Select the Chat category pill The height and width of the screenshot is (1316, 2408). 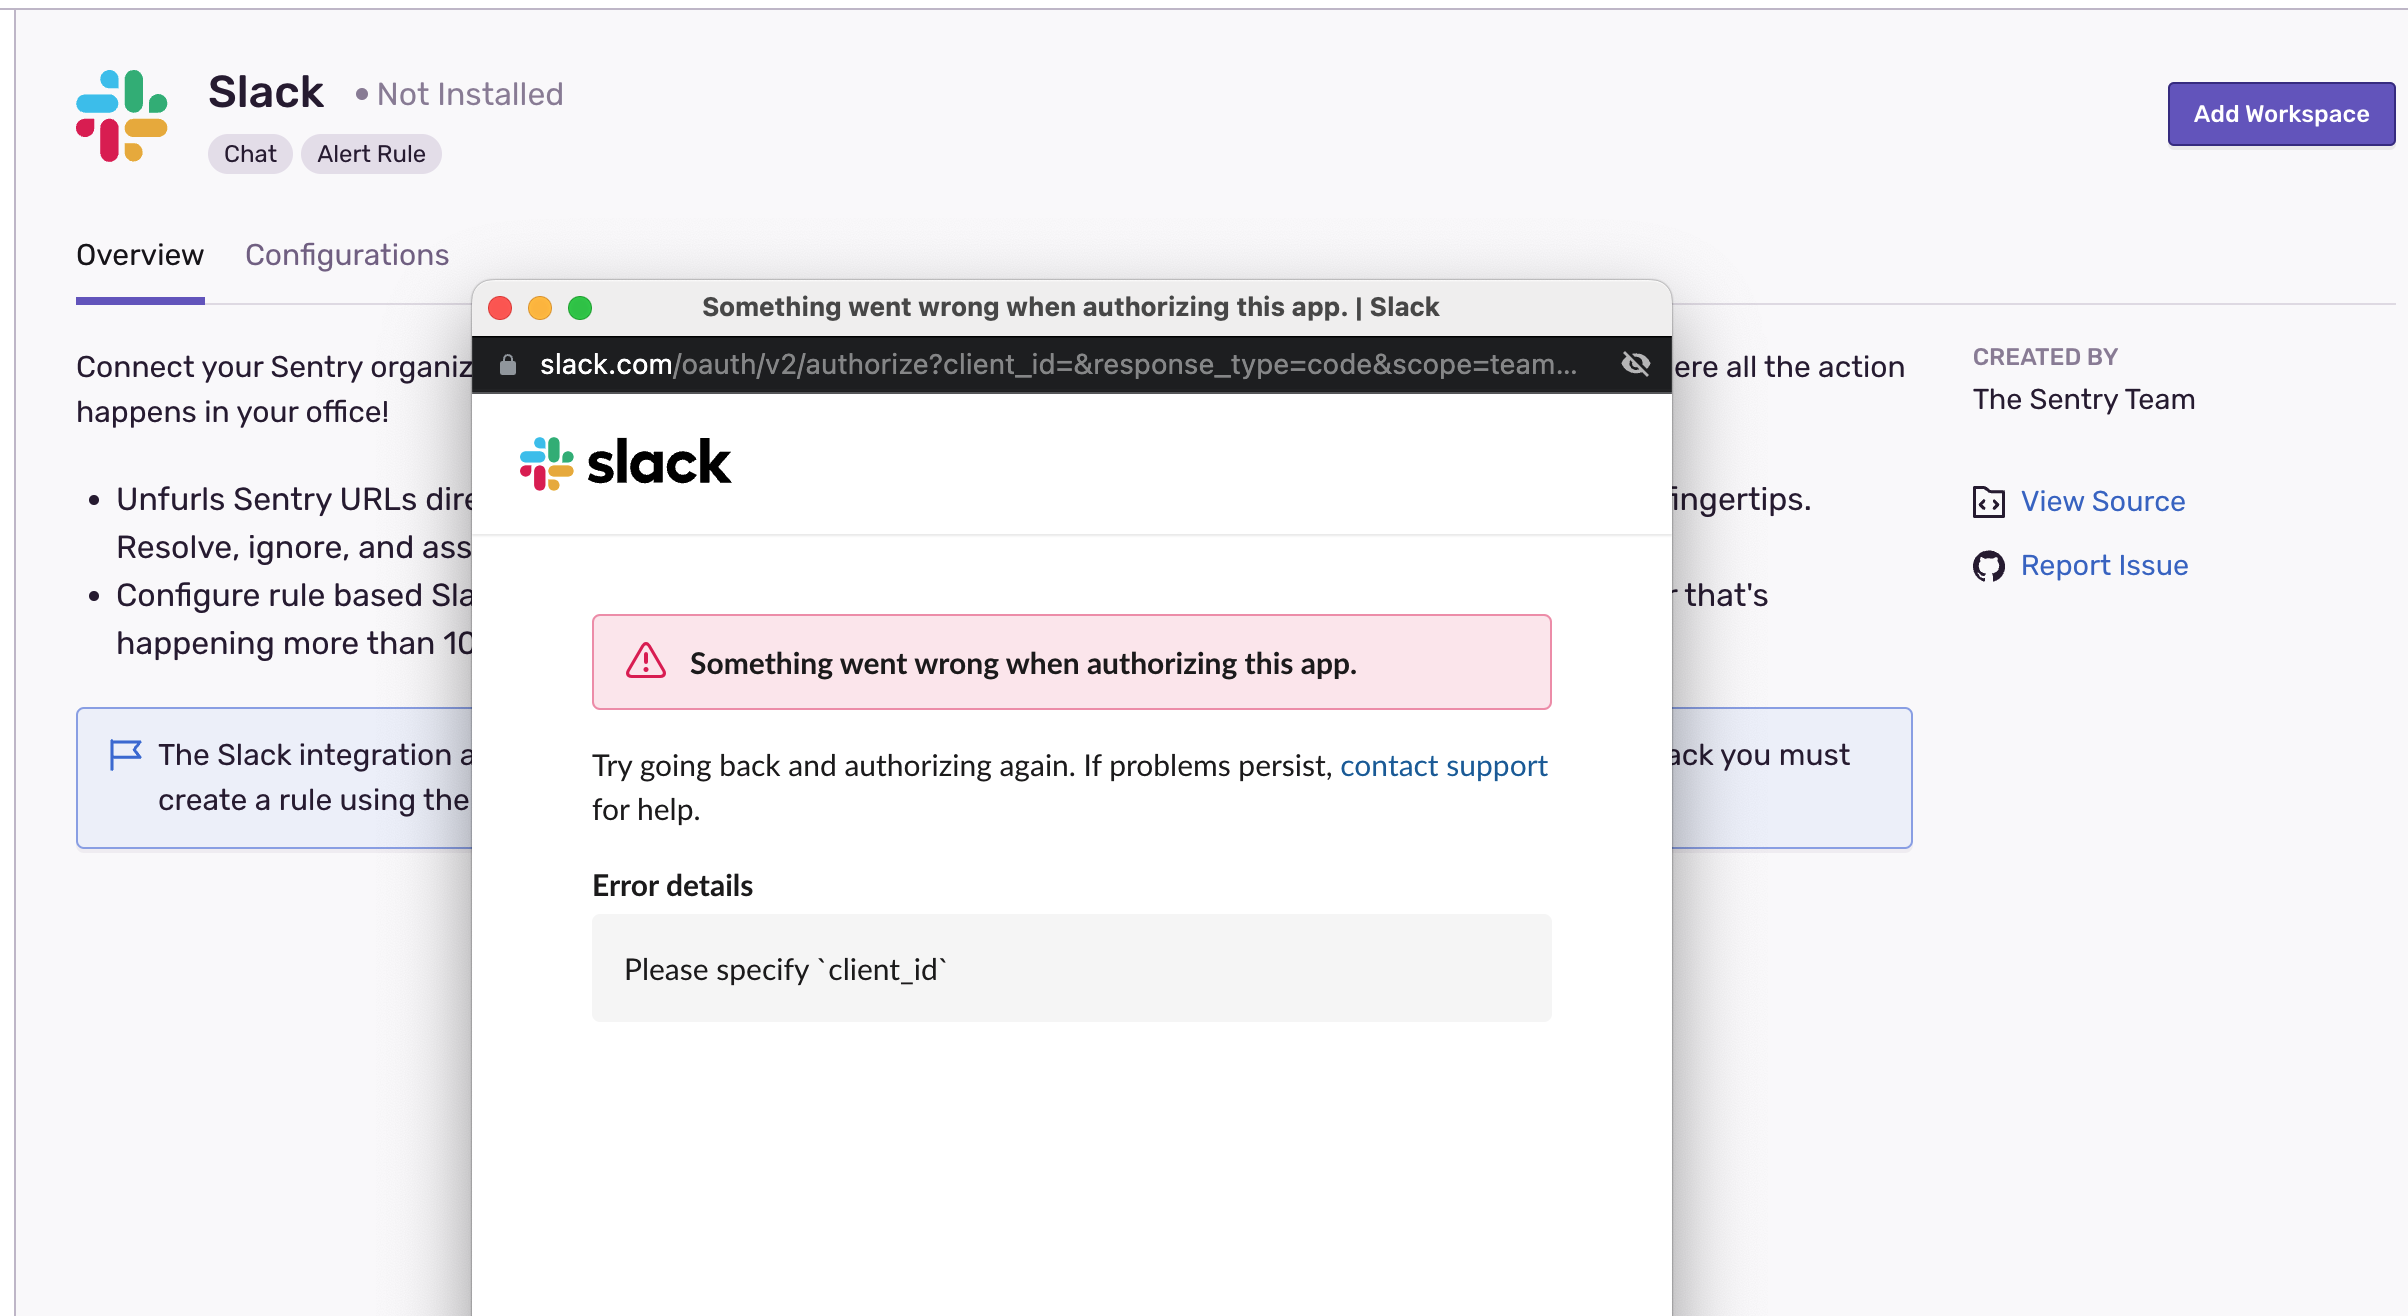tap(249, 153)
